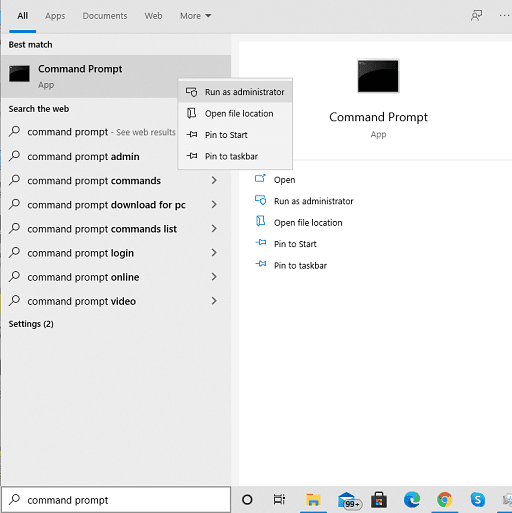
Task: Select 'command prompt online' suggestion text
Action: [x=83, y=277]
